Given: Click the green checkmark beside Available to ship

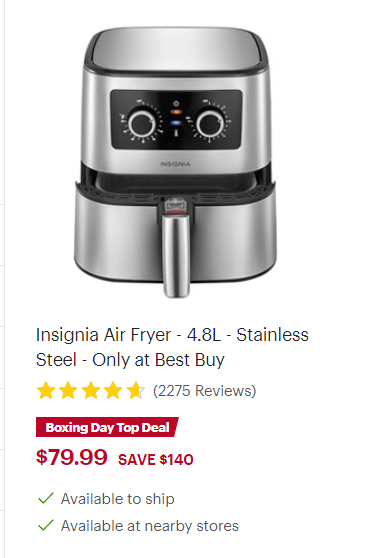Looking at the screenshot, I should pyautogui.click(x=46, y=498).
